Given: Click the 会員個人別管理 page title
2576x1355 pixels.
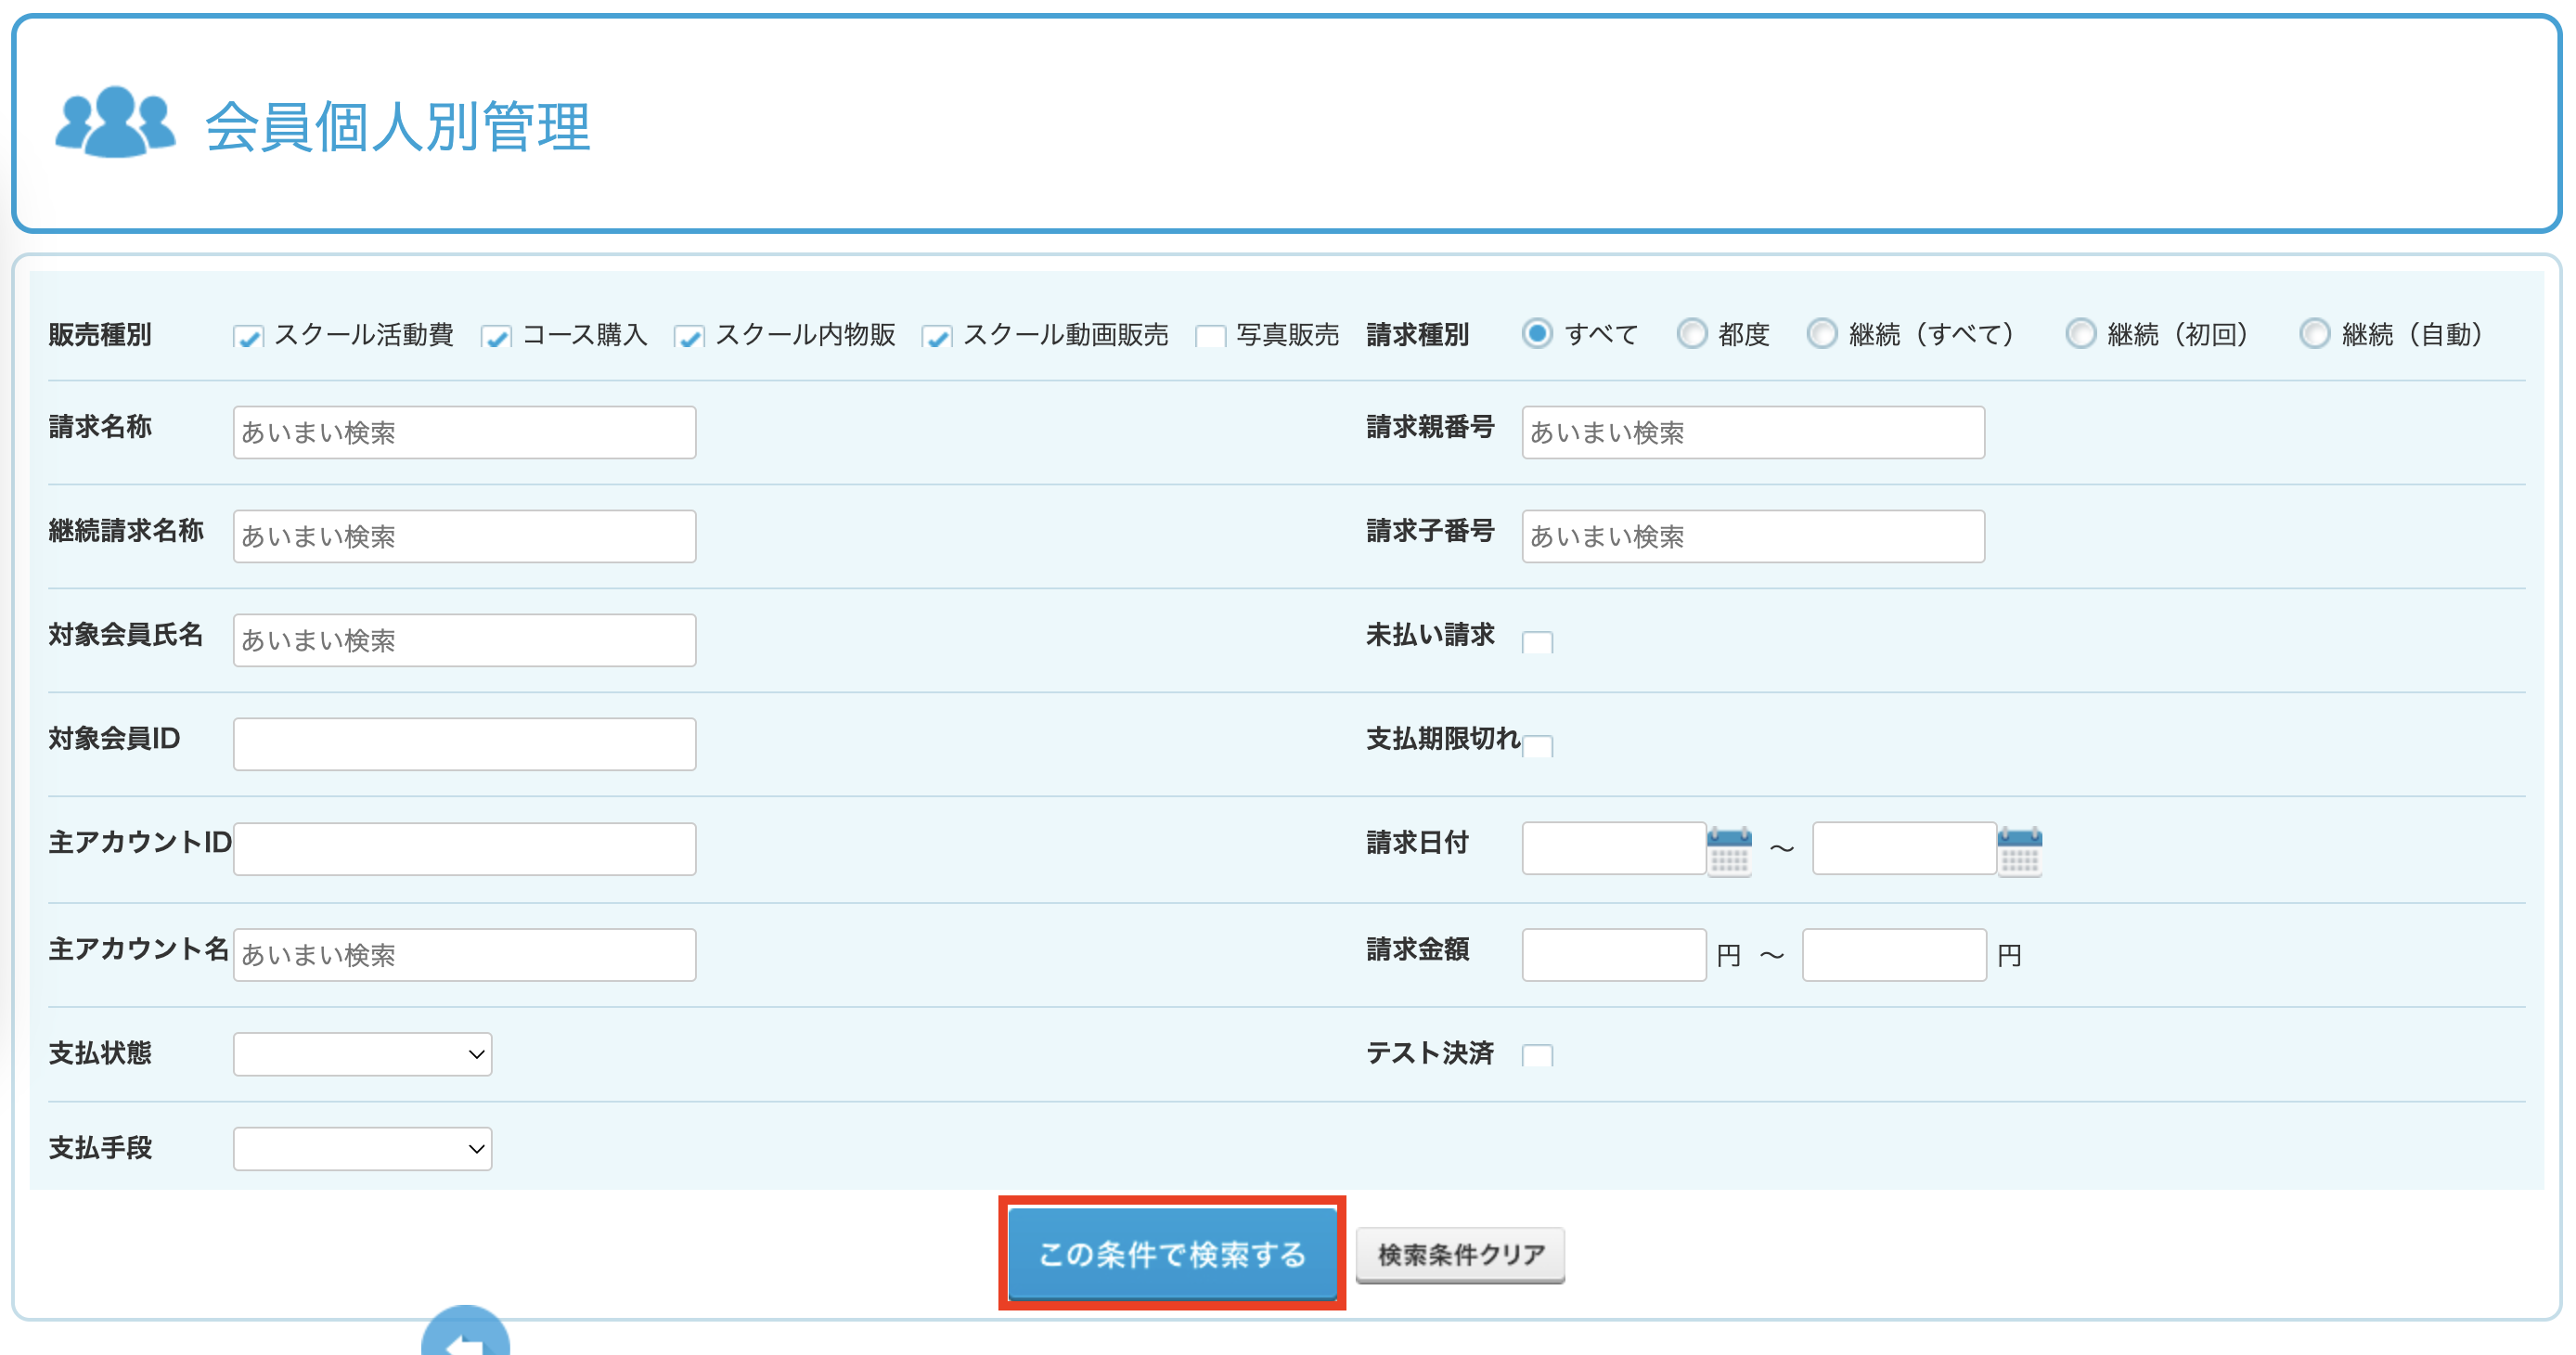Looking at the screenshot, I should click(398, 127).
